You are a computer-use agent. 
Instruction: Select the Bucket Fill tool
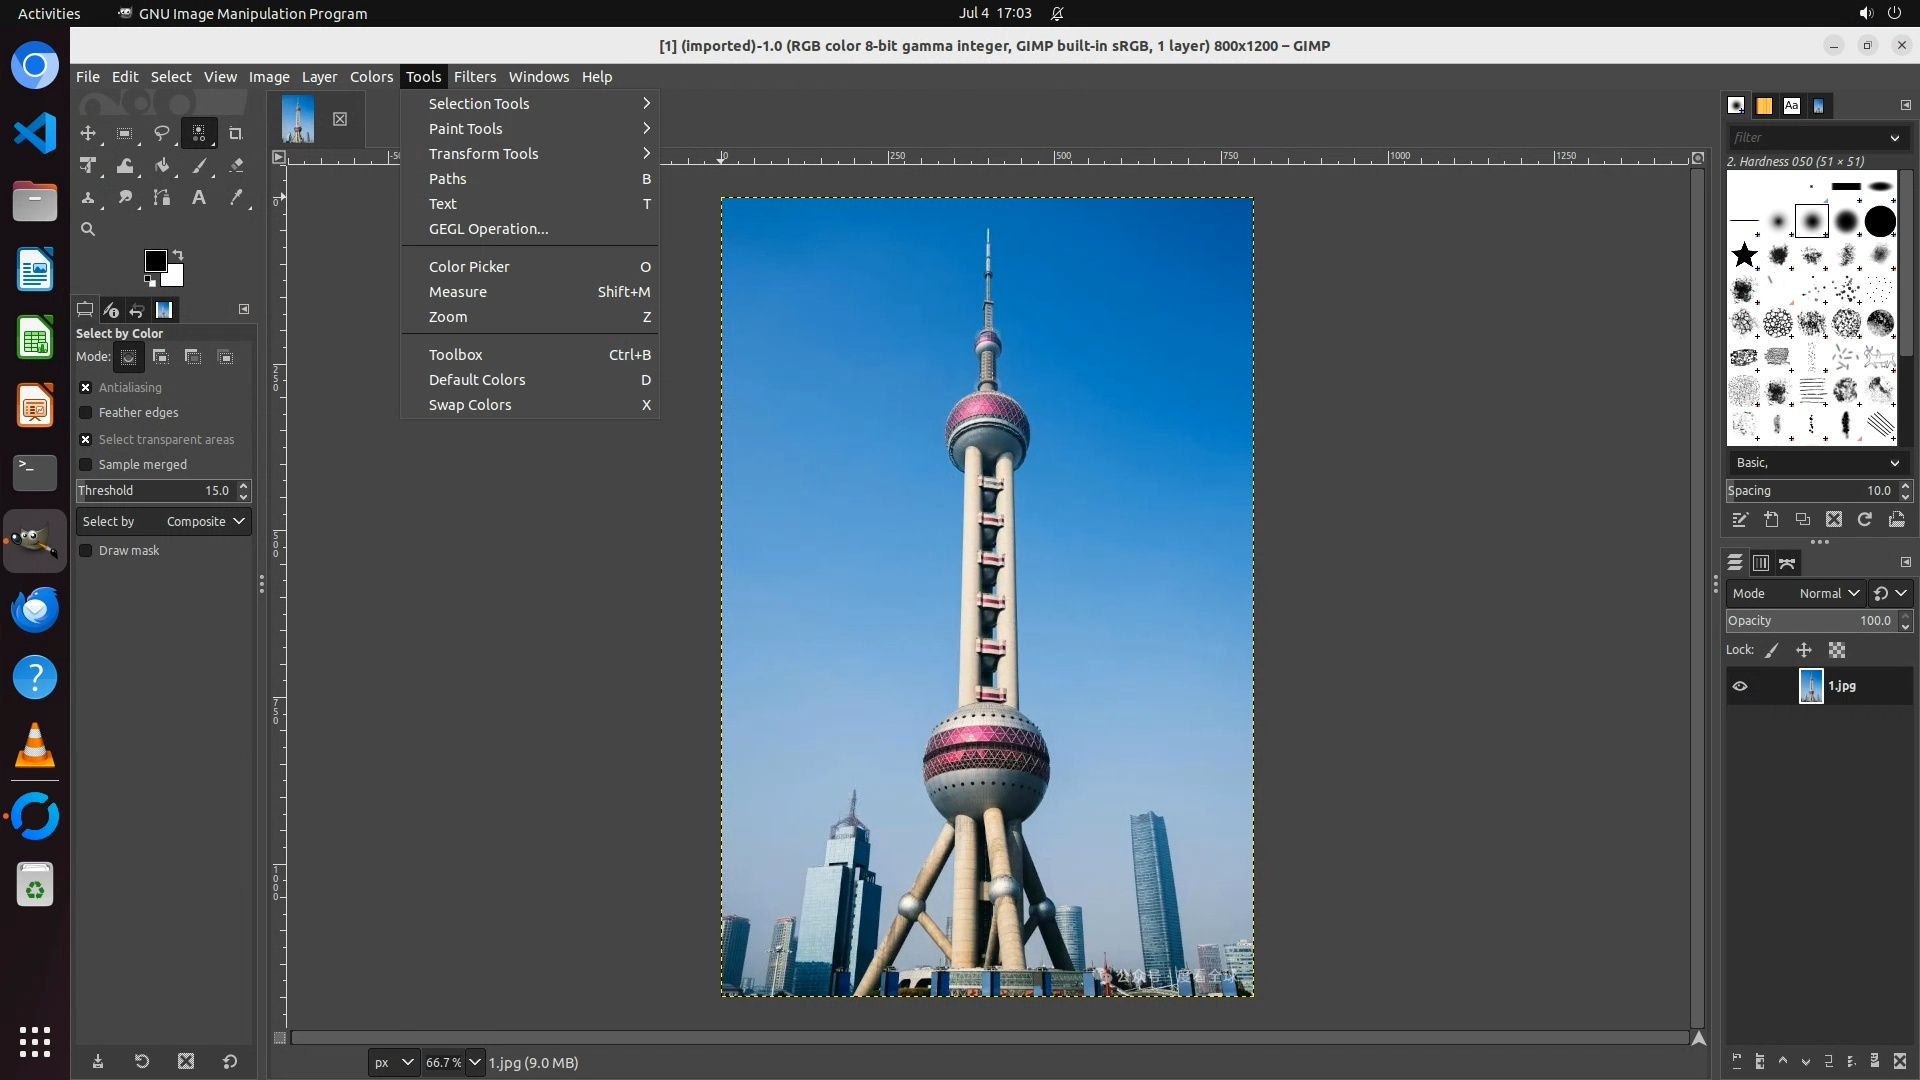click(x=162, y=166)
